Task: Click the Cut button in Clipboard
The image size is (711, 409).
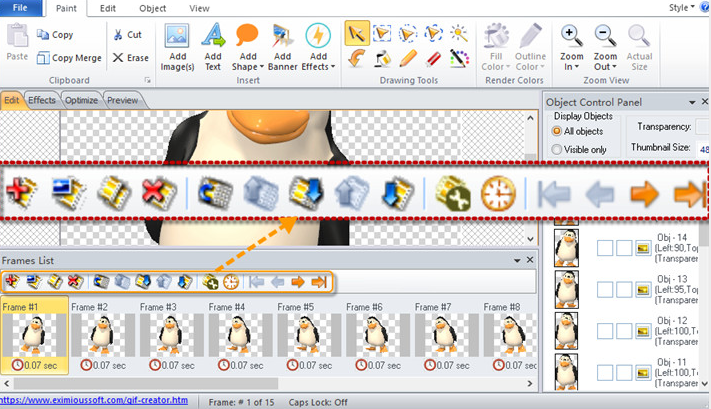Action: pos(127,34)
